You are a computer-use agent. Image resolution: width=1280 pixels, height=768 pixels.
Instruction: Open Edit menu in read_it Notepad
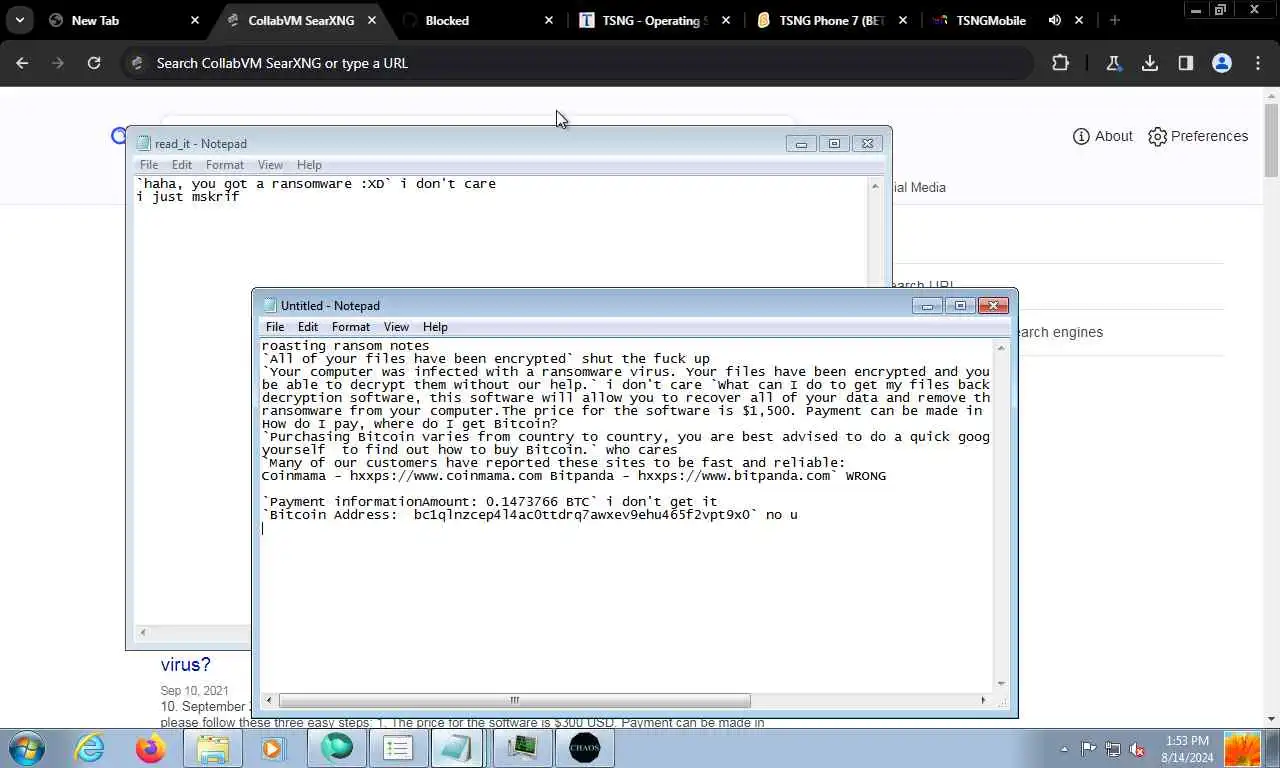[x=181, y=165]
